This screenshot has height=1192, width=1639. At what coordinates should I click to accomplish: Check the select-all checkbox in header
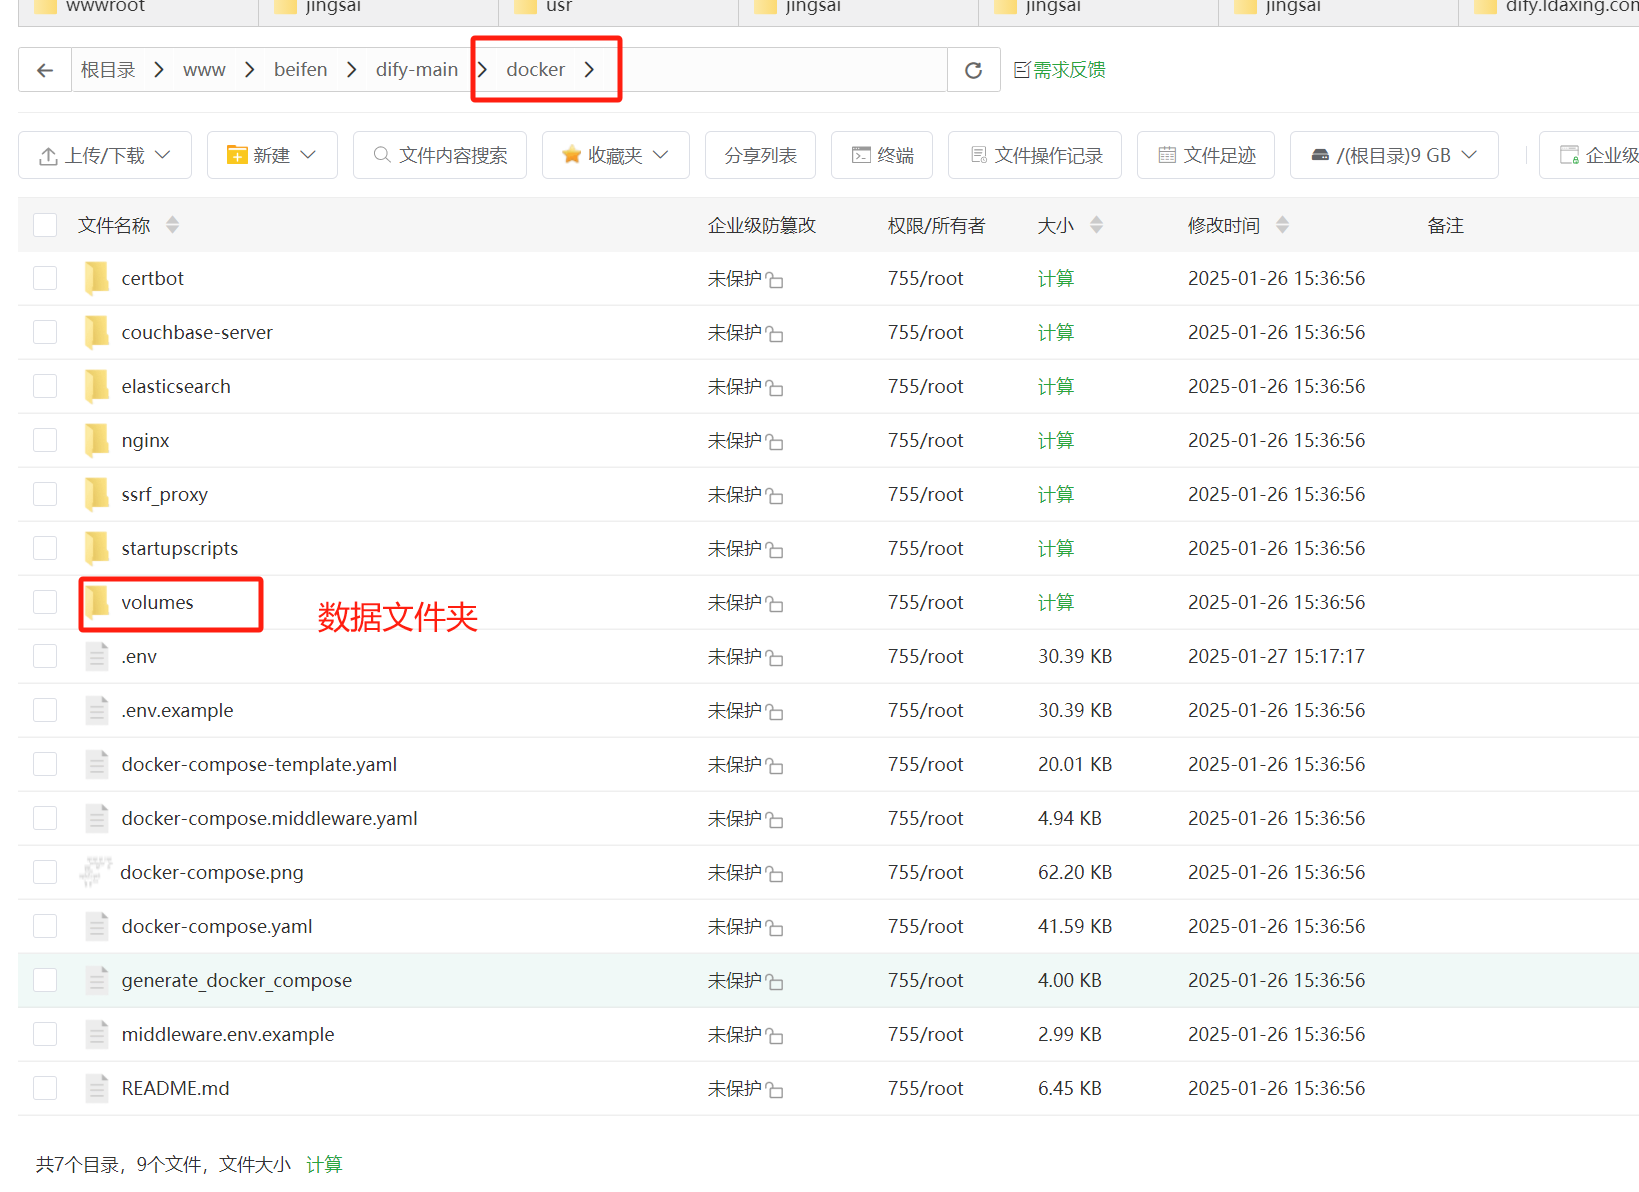45,224
